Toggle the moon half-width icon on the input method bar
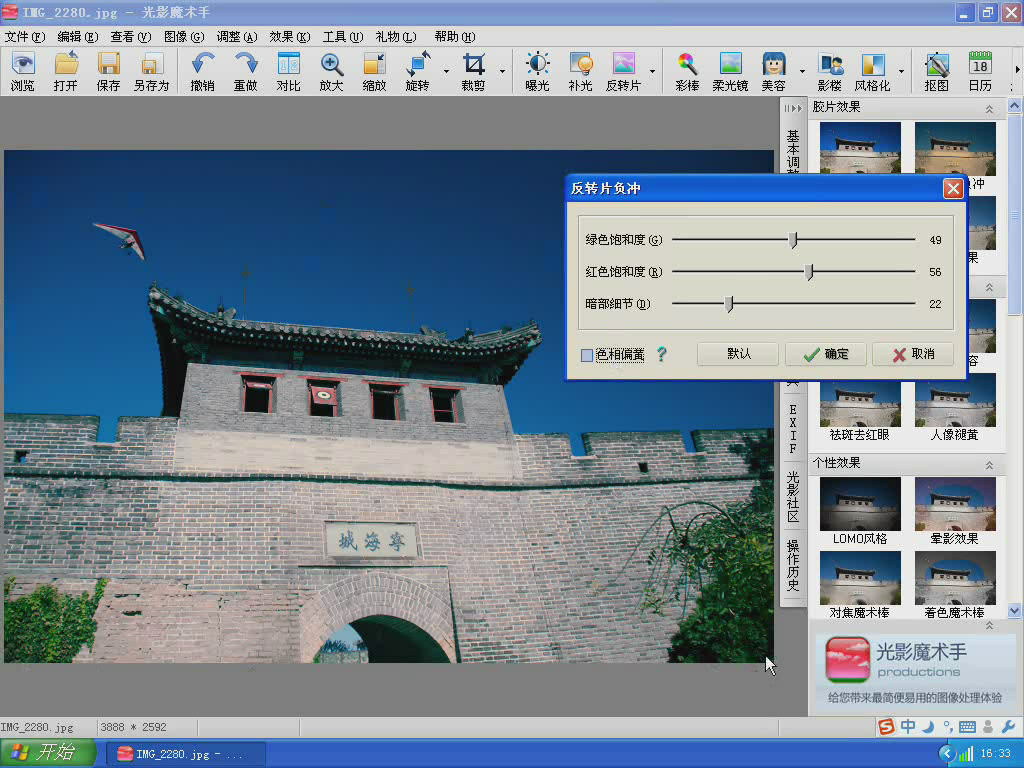This screenshot has height=768, width=1024. coord(928,726)
